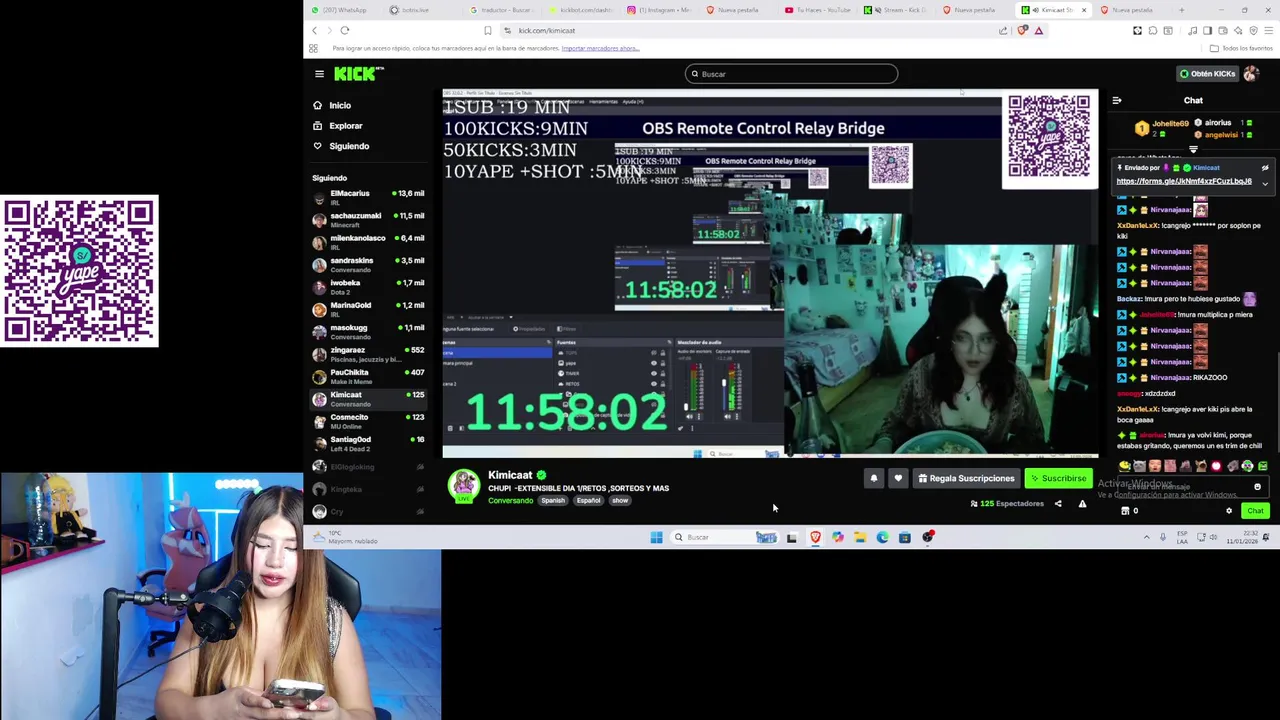
Task: Open milenkanolasco channel in following list
Action: point(368,242)
